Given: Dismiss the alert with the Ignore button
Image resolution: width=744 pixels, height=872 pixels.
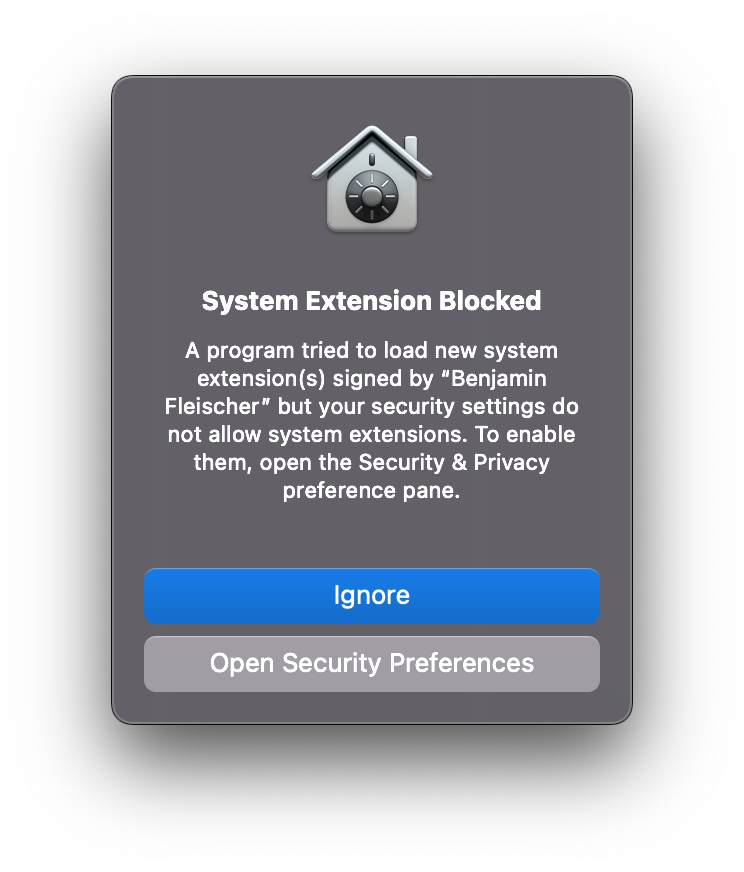Looking at the screenshot, I should (x=371, y=596).
